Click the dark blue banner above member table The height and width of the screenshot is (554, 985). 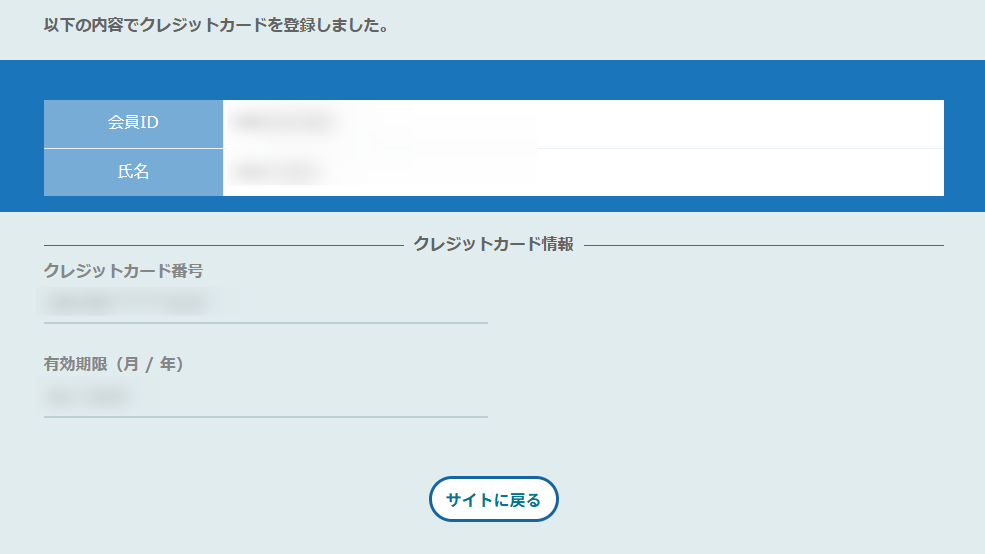tap(492, 80)
